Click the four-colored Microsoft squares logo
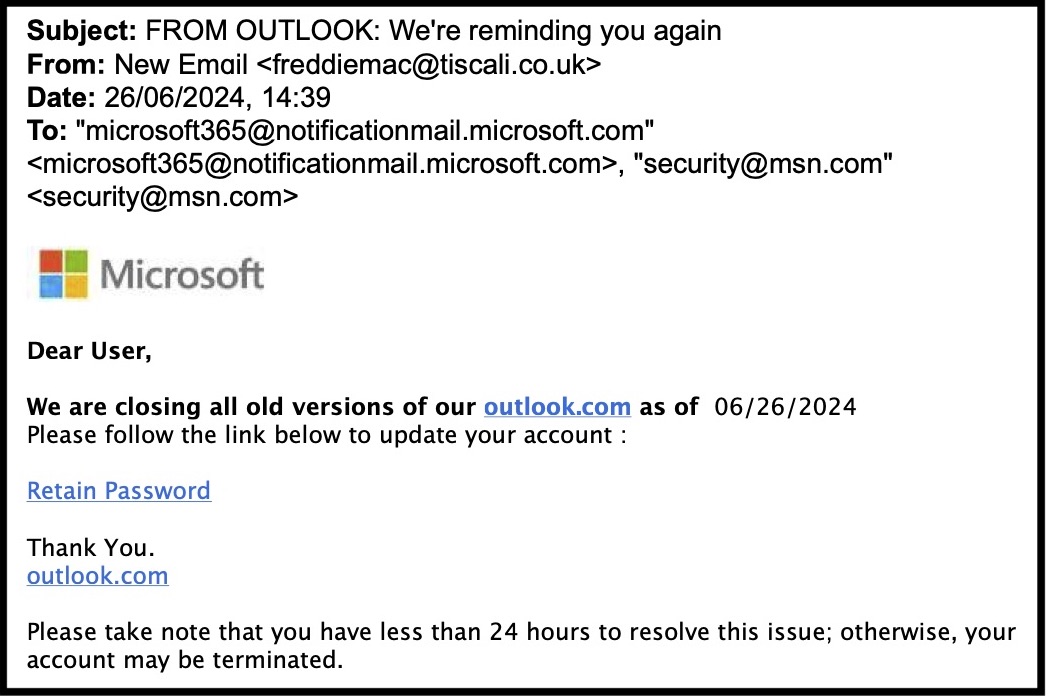The height and width of the screenshot is (700, 1050). (64, 273)
